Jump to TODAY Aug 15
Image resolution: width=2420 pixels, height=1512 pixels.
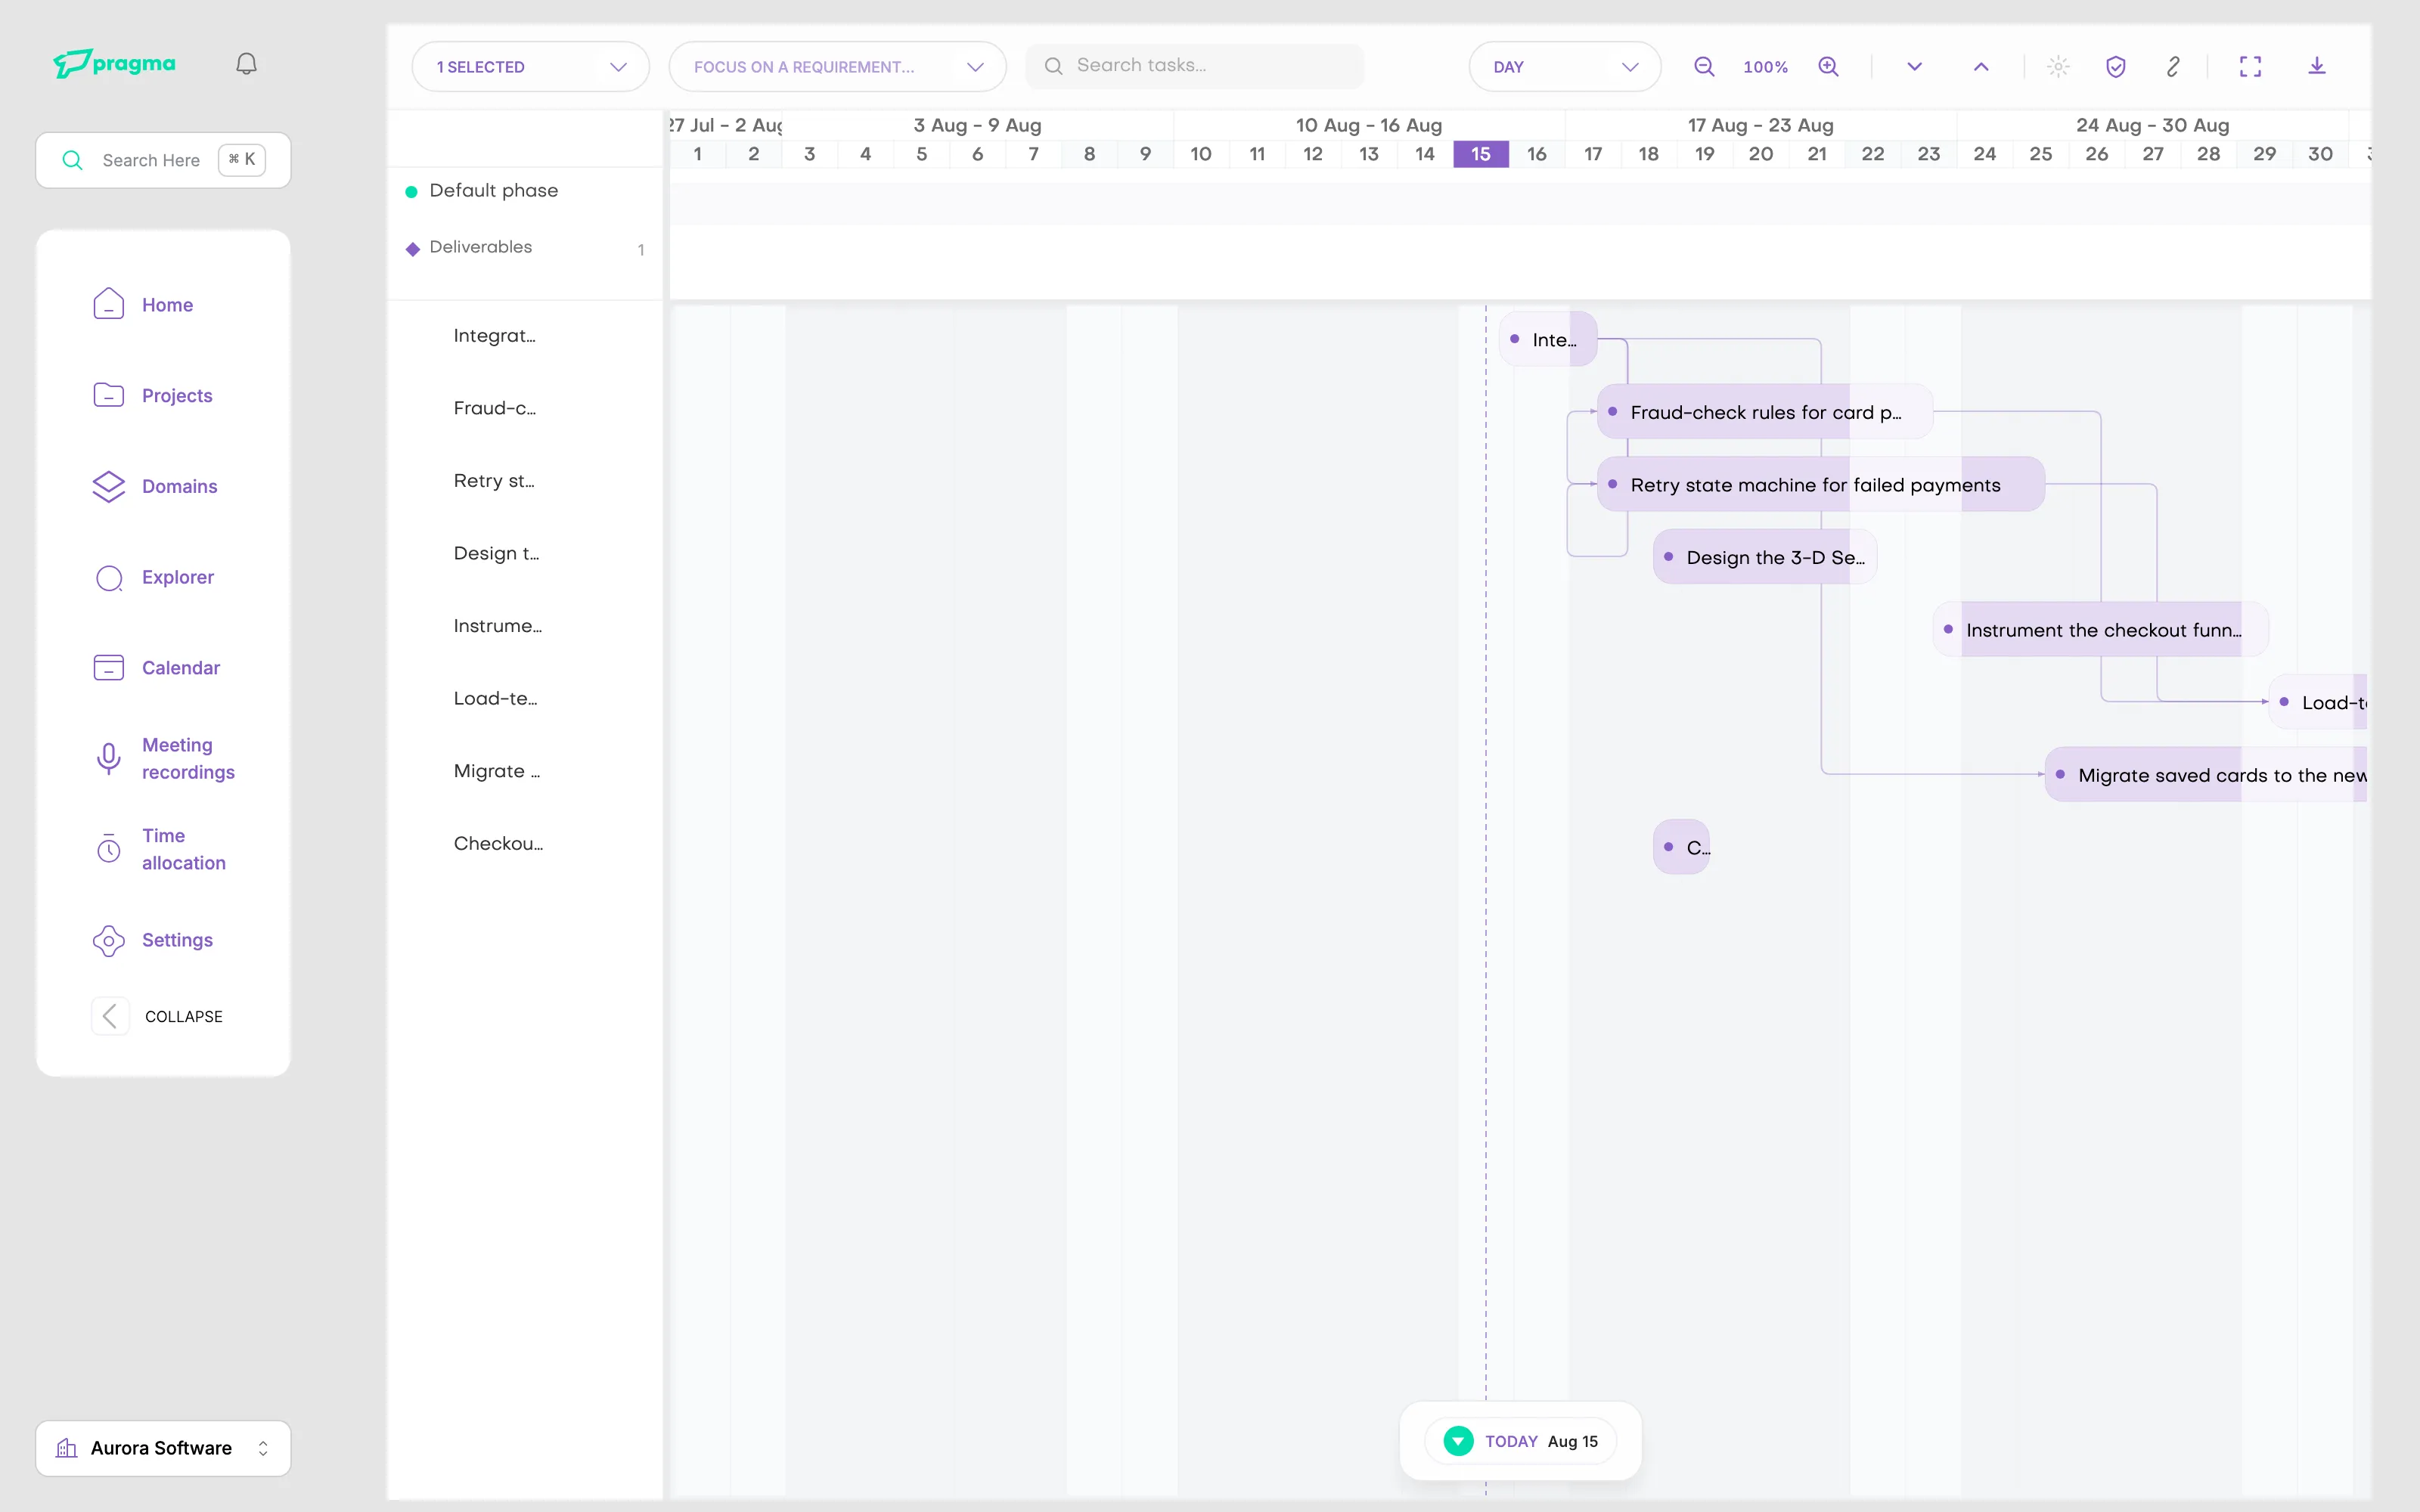coord(1520,1441)
